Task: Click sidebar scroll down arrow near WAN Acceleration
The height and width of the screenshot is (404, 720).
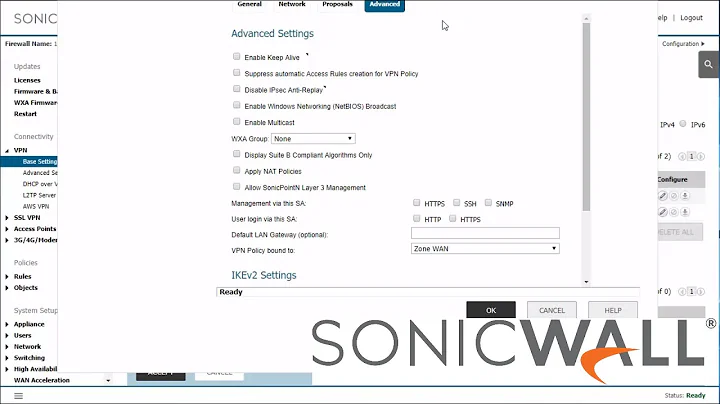Action: click(108, 381)
